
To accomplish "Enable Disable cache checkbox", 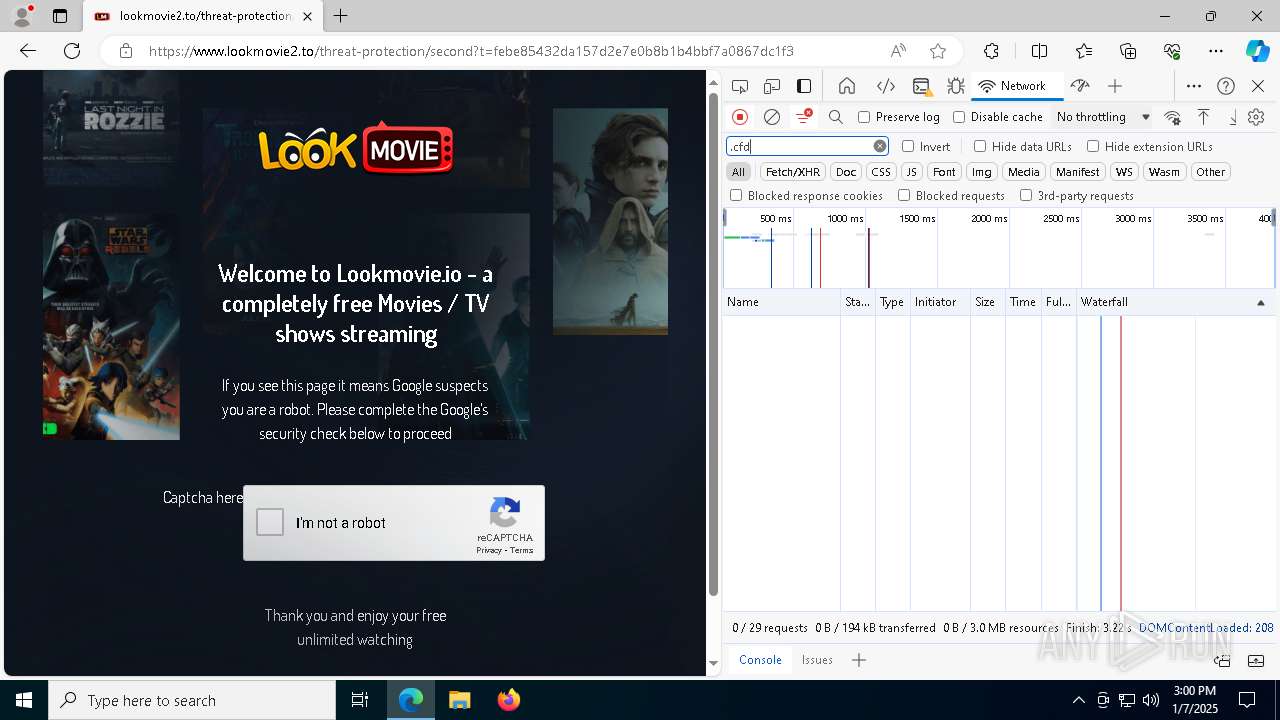I will click(x=959, y=117).
